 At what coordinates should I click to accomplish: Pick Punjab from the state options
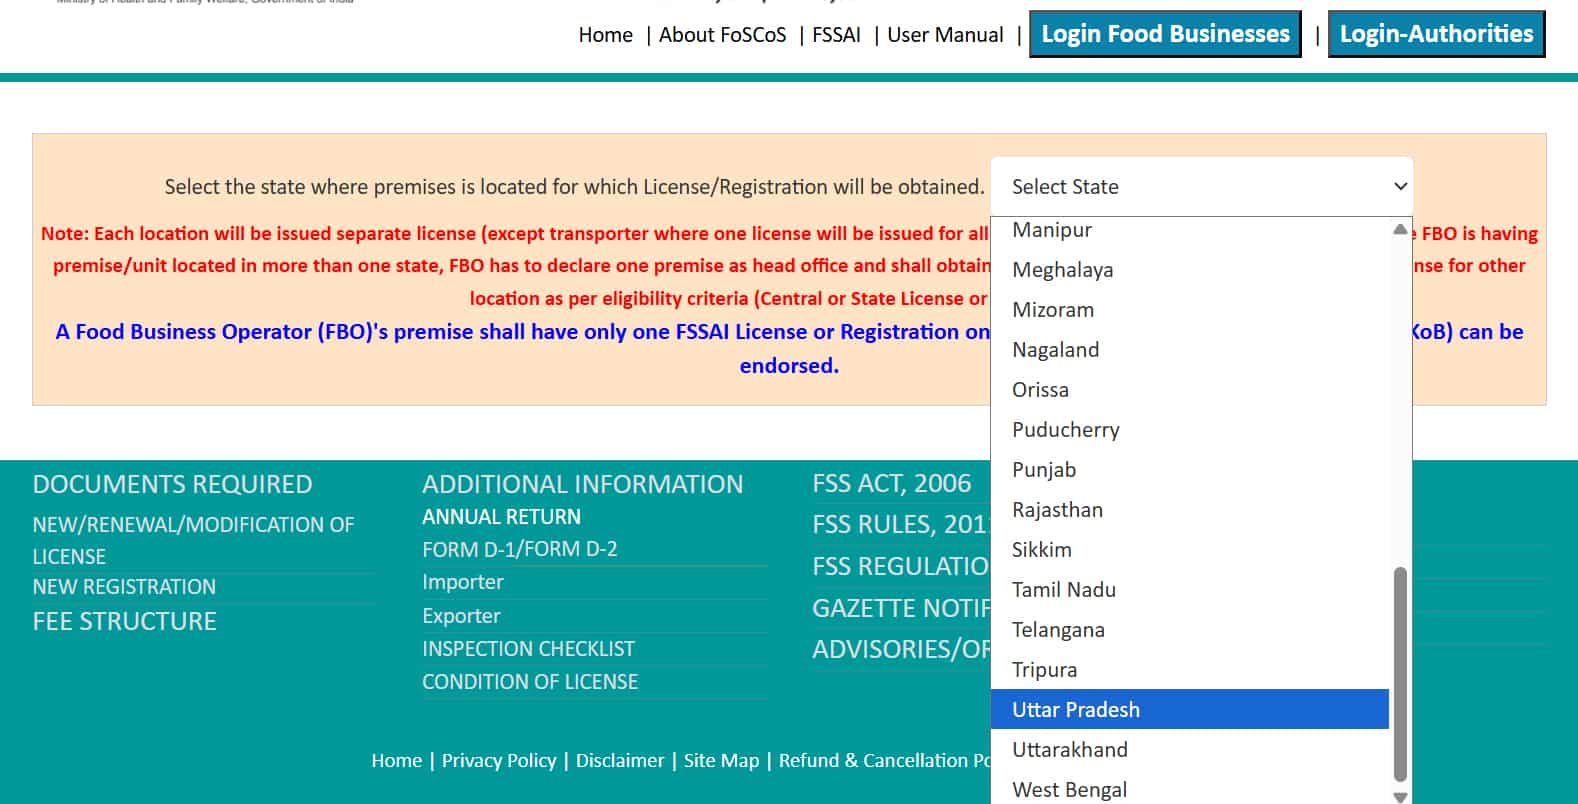pyautogui.click(x=1190, y=470)
